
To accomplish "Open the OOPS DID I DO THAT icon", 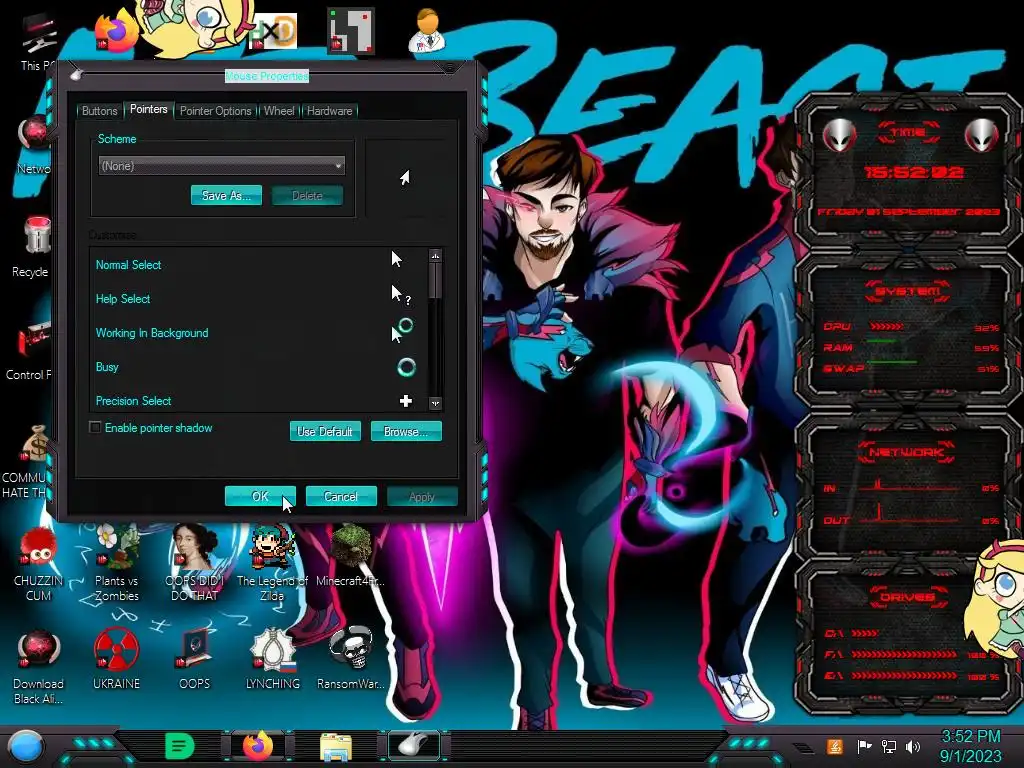I will click(x=194, y=564).
